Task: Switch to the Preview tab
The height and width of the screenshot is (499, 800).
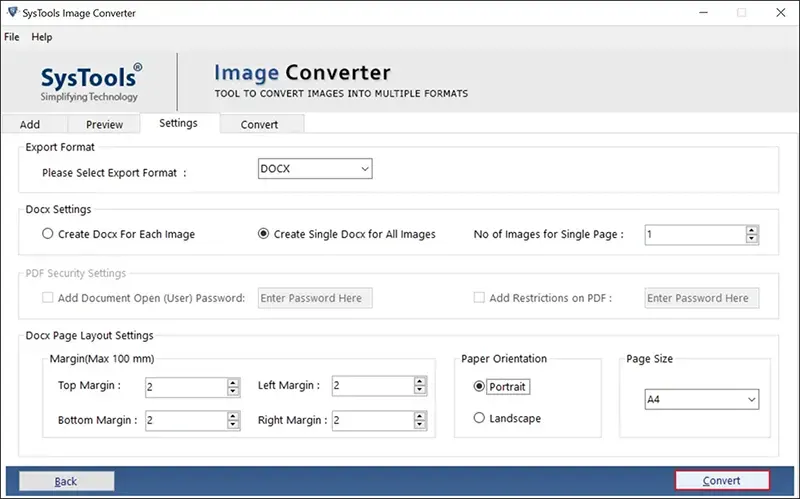Action: [x=104, y=124]
